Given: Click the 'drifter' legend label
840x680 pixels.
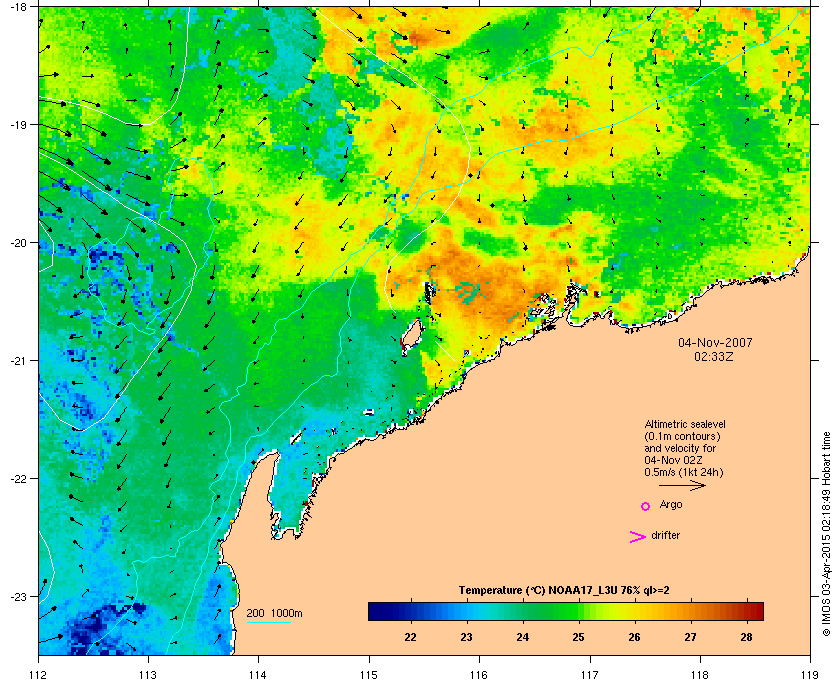Looking at the screenshot, I should click(665, 535).
